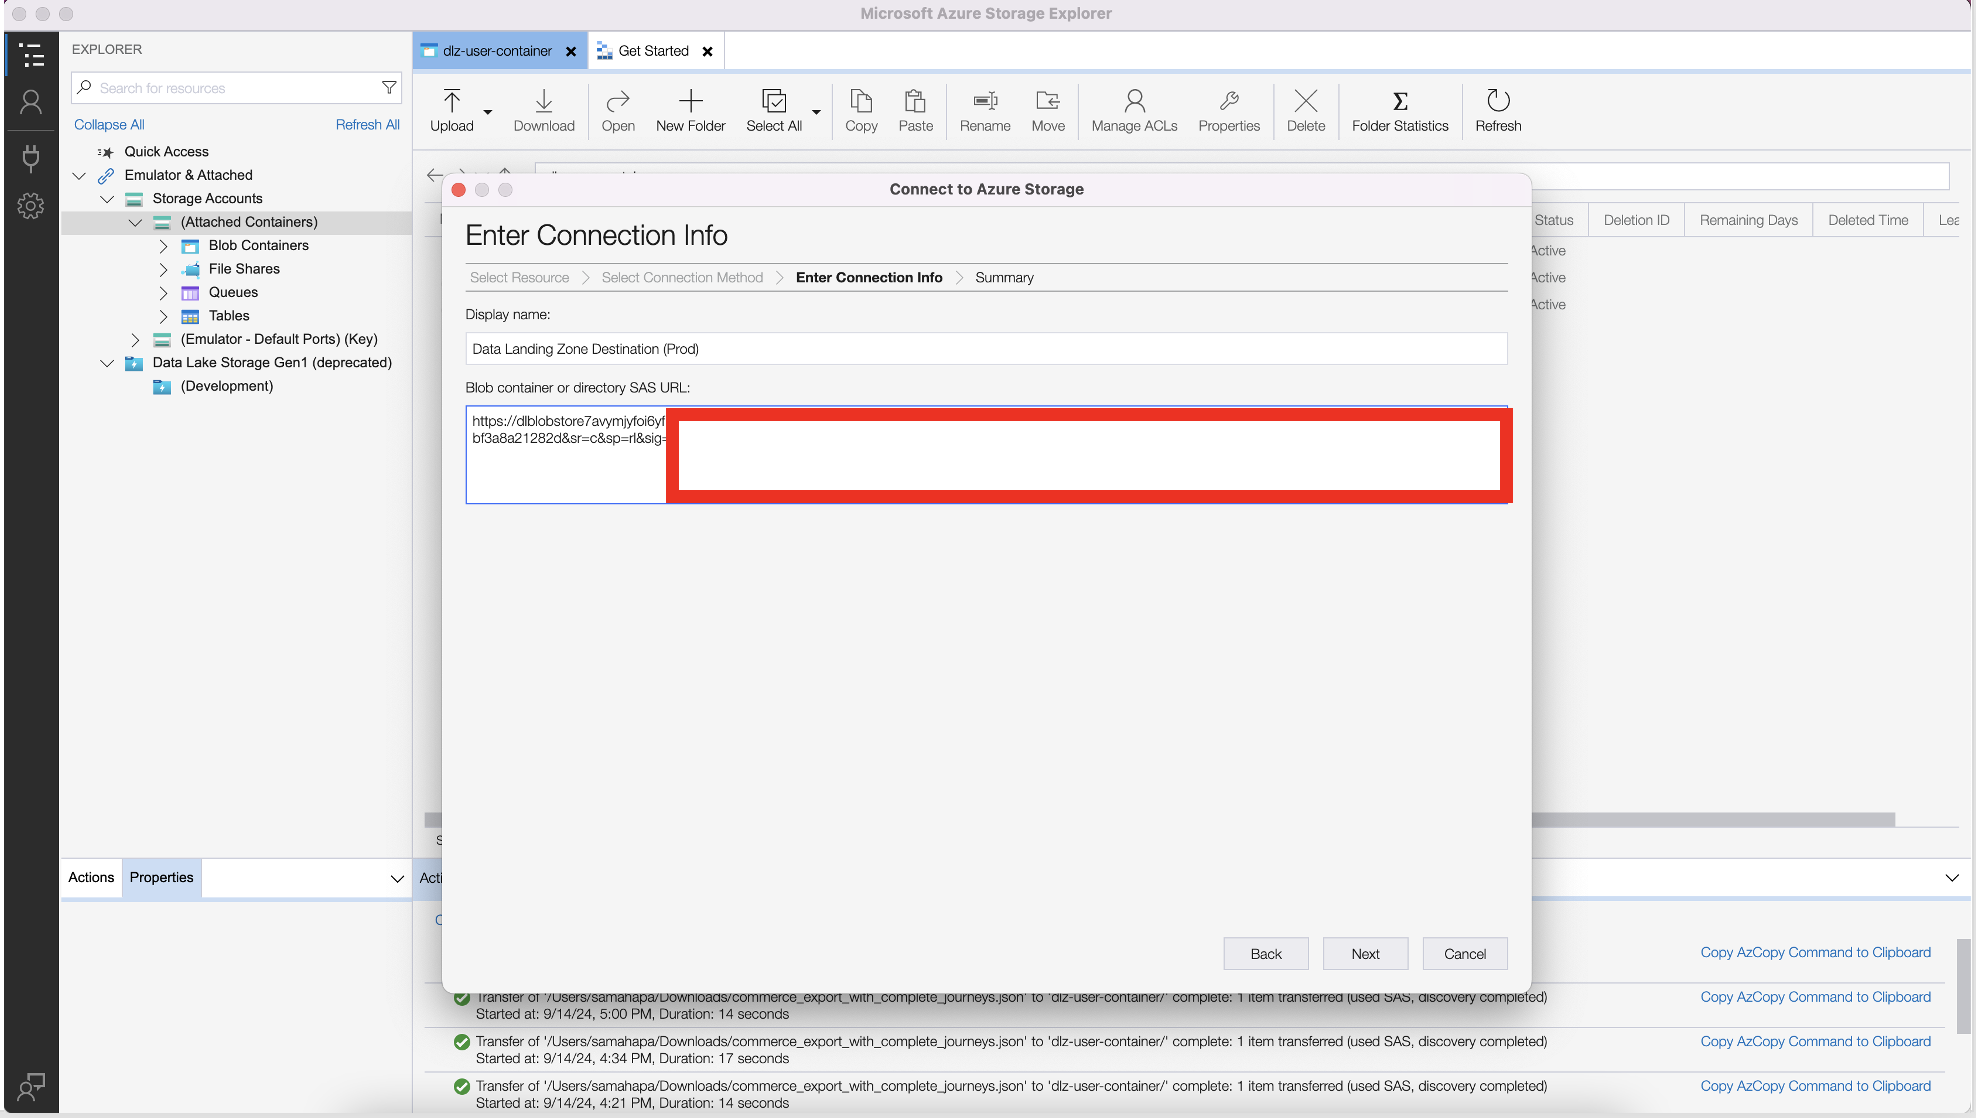1976x1118 pixels.
Task: Open the connect plug icon in sidebar
Action: tap(31, 157)
